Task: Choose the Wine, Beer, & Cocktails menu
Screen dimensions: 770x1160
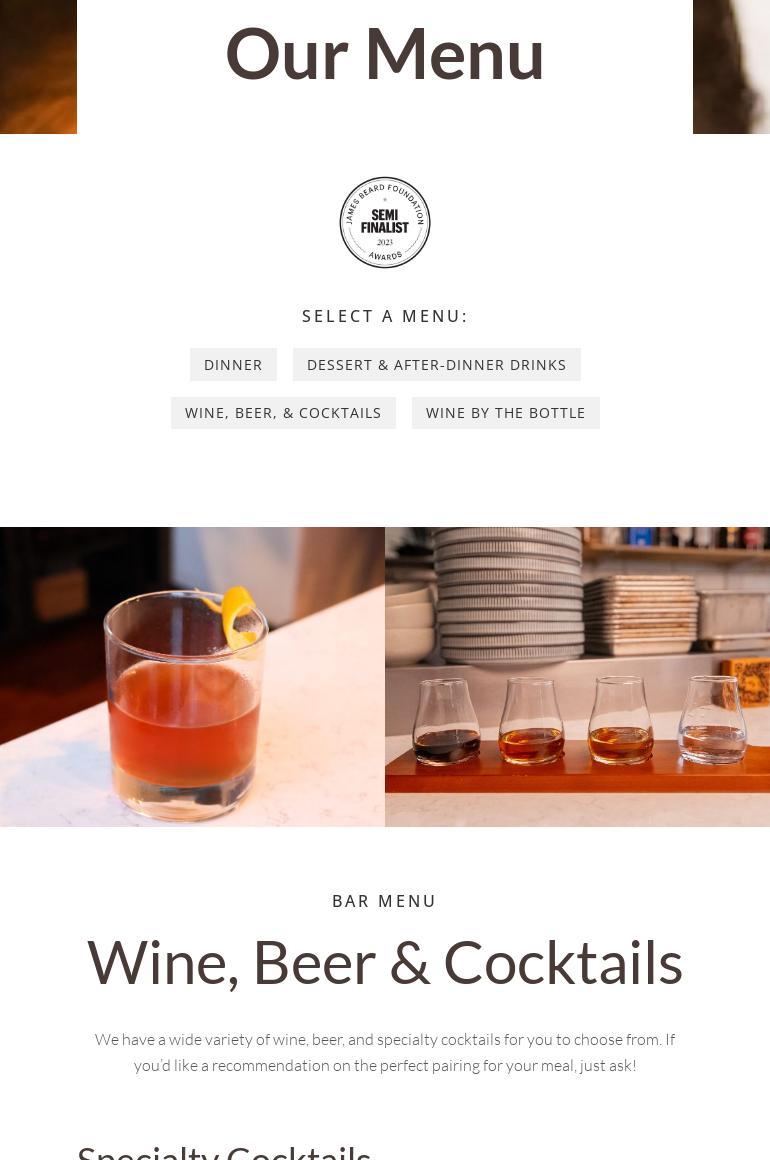Action: pos(283,413)
